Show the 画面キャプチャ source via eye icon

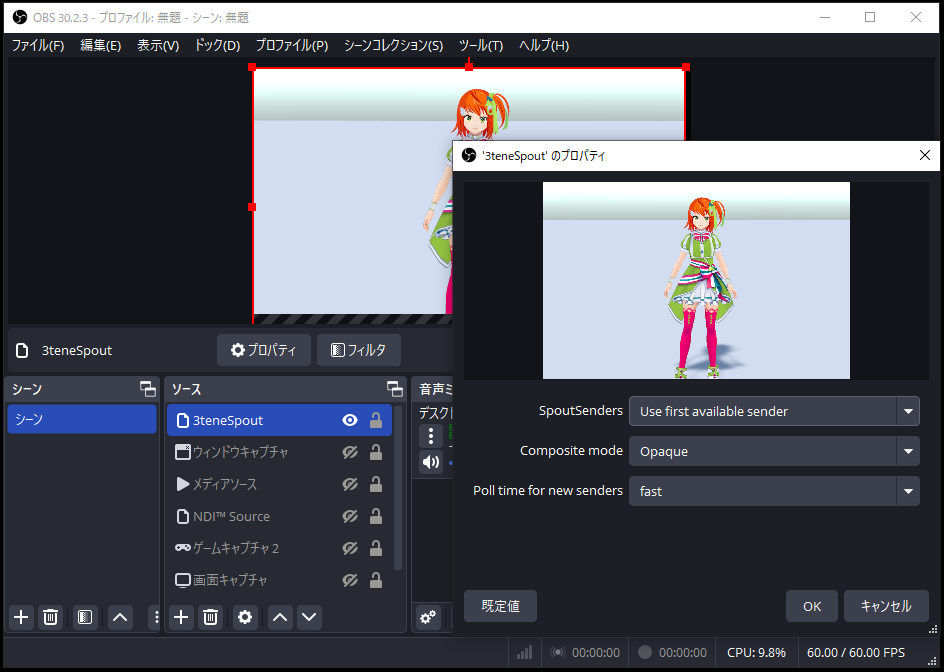point(350,580)
